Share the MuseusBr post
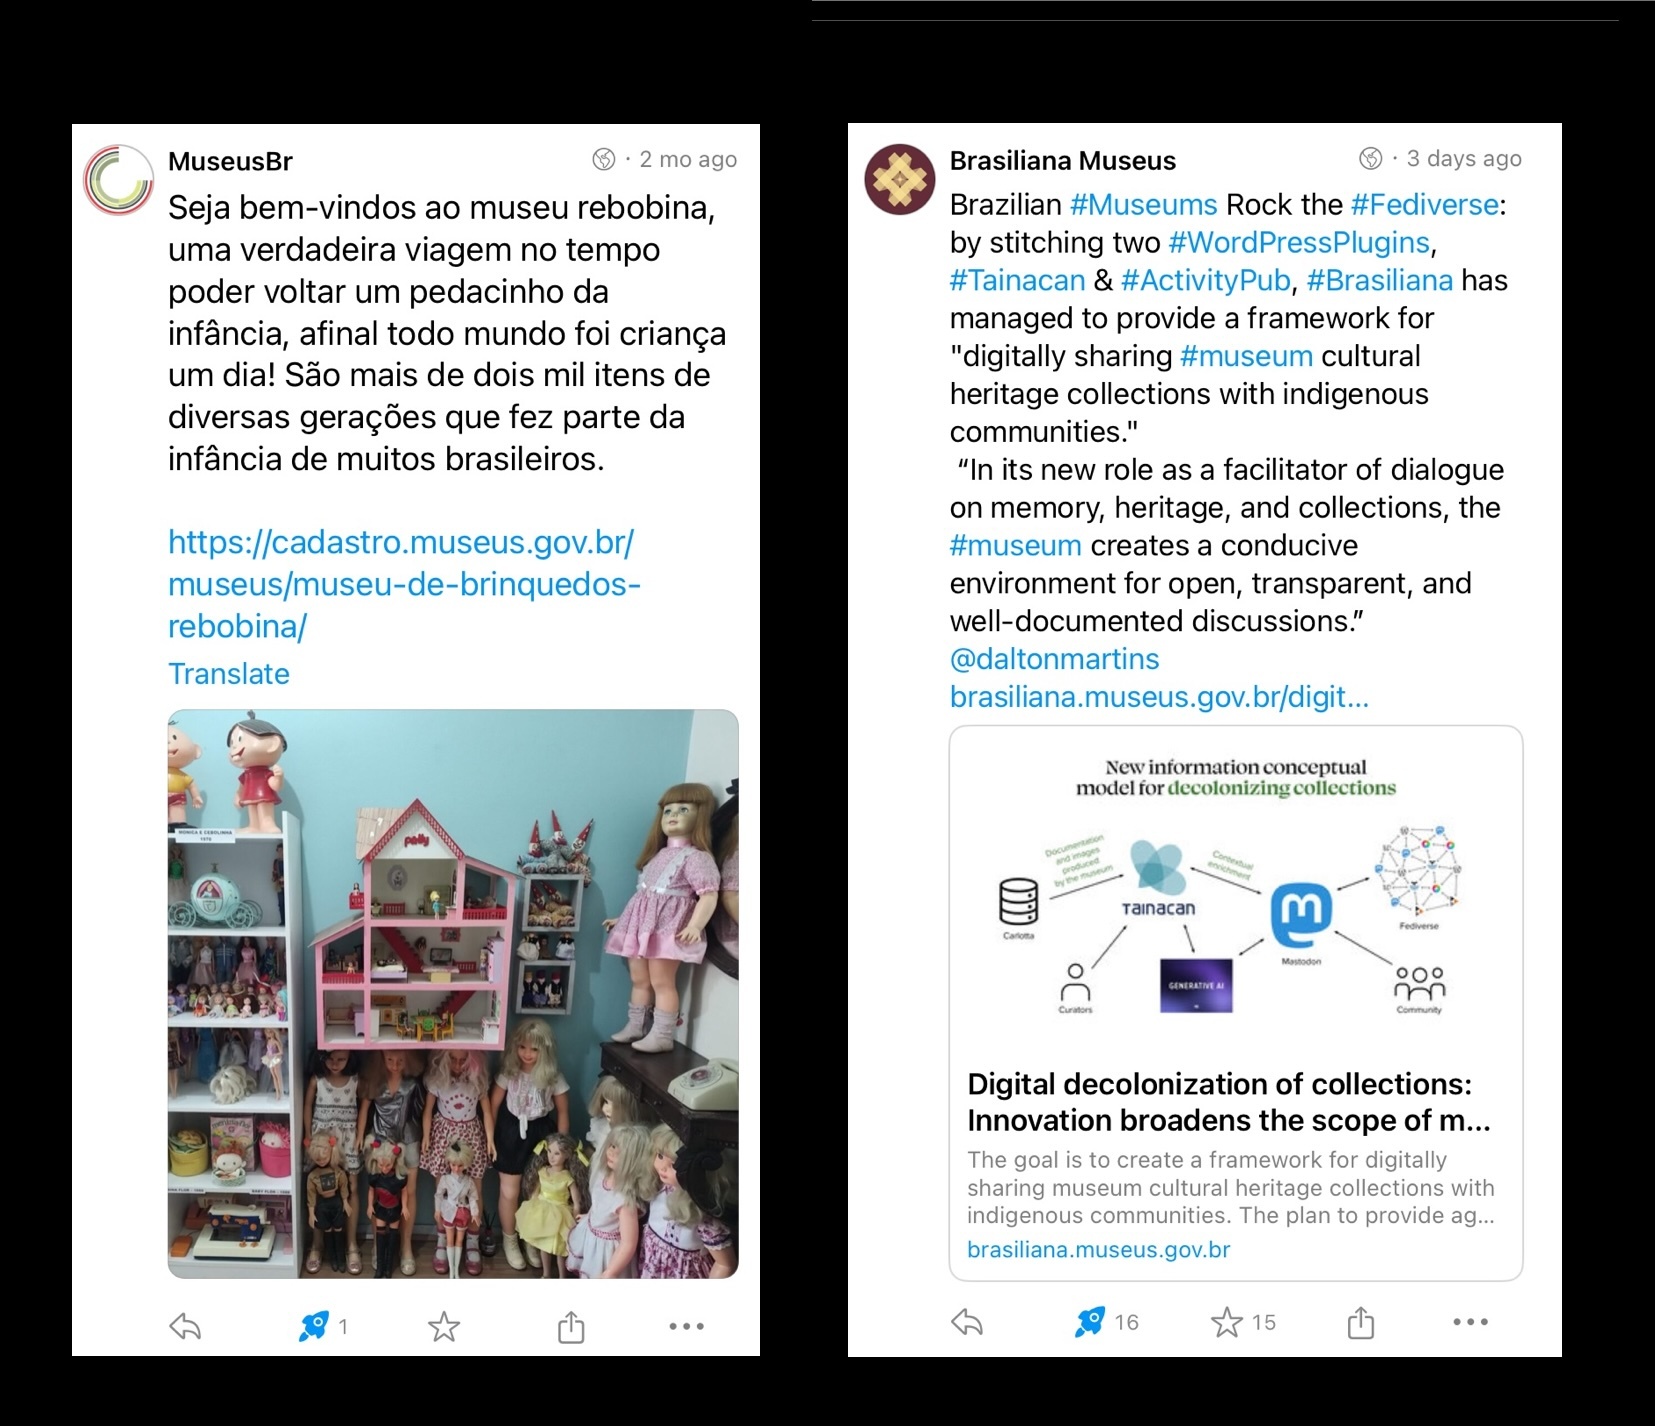This screenshot has width=1655, height=1426. (571, 1327)
